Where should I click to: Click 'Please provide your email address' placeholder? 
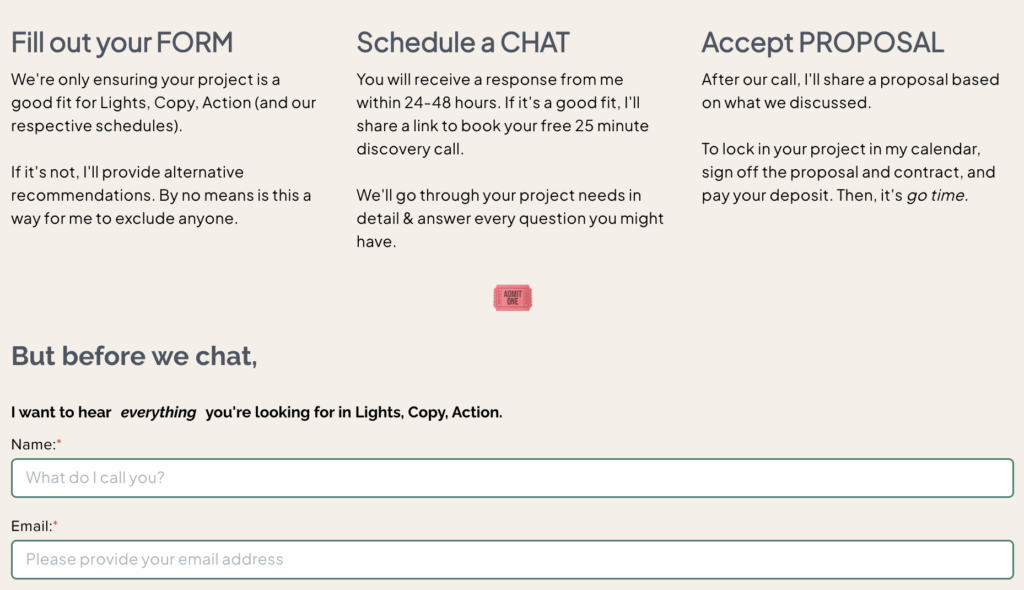(155, 559)
